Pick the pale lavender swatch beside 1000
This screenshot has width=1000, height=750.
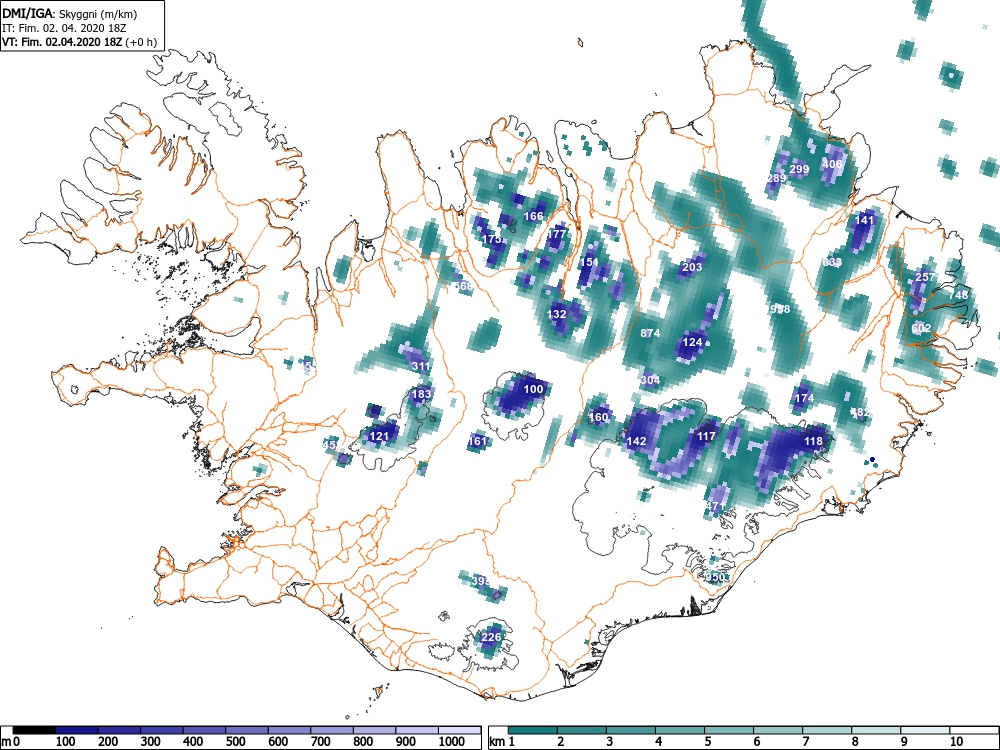pyautogui.click(x=459, y=730)
